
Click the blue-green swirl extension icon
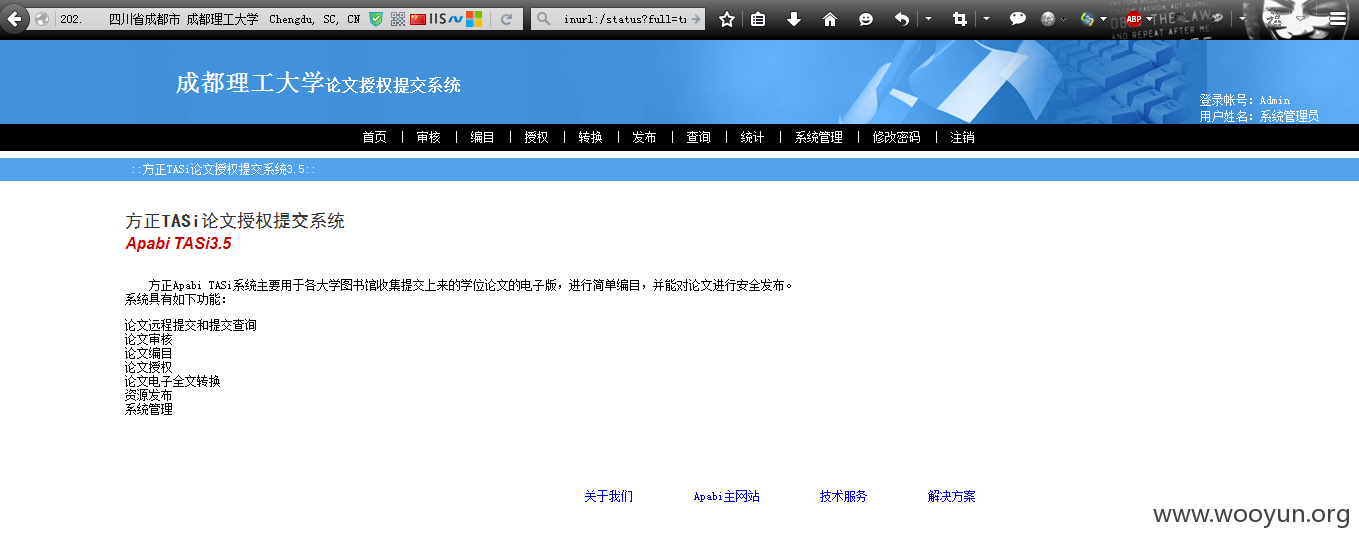tap(1087, 19)
